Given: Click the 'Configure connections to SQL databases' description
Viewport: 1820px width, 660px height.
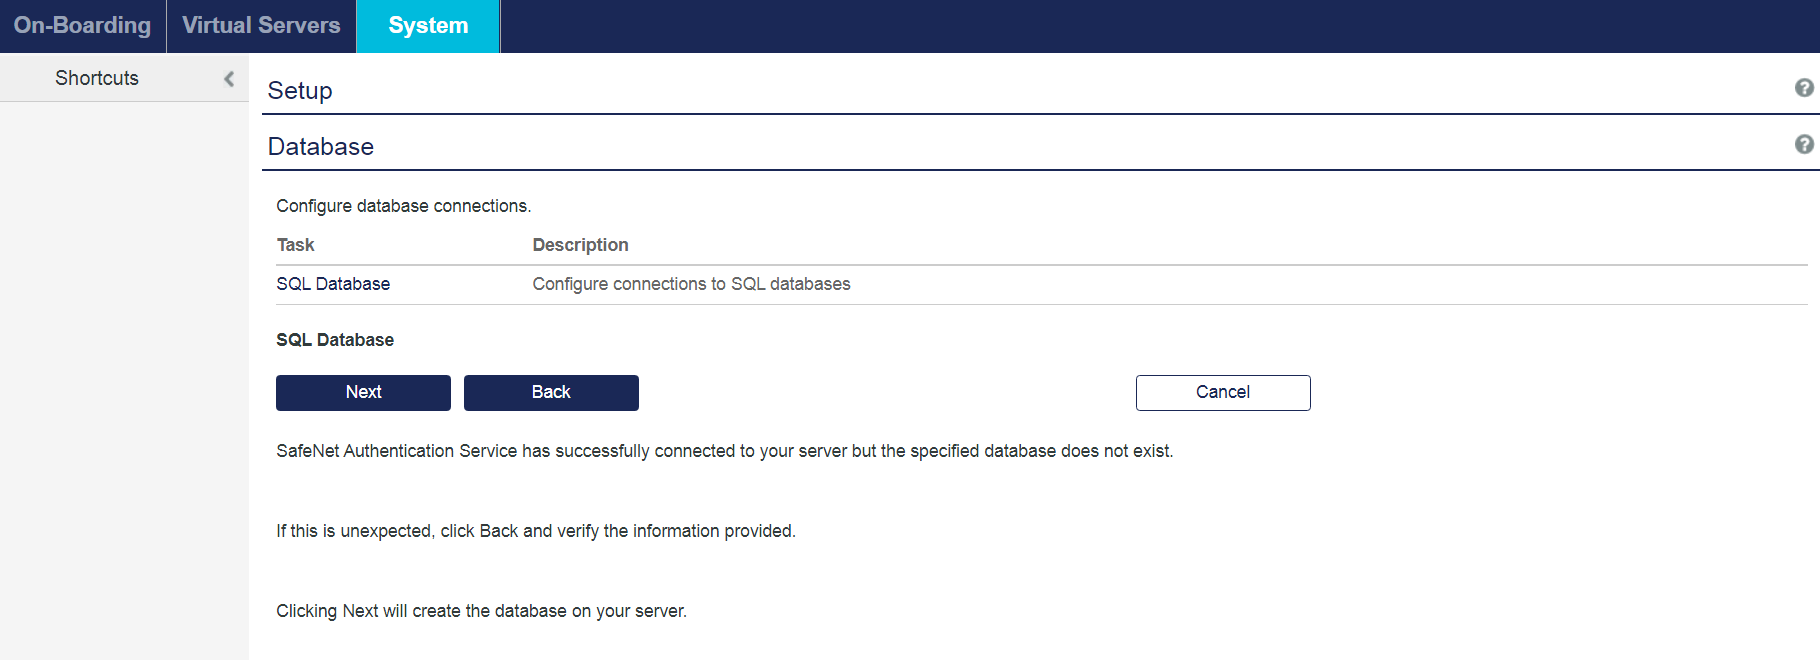Looking at the screenshot, I should (x=691, y=284).
